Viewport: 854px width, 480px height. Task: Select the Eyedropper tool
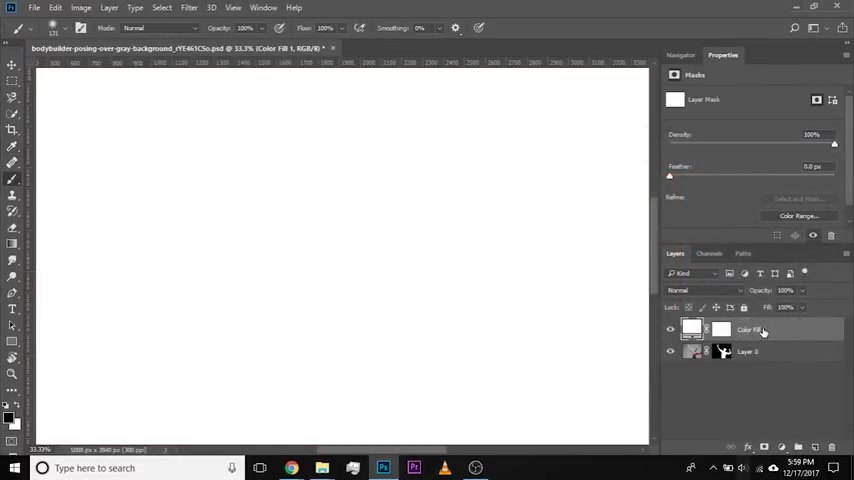click(x=11, y=146)
